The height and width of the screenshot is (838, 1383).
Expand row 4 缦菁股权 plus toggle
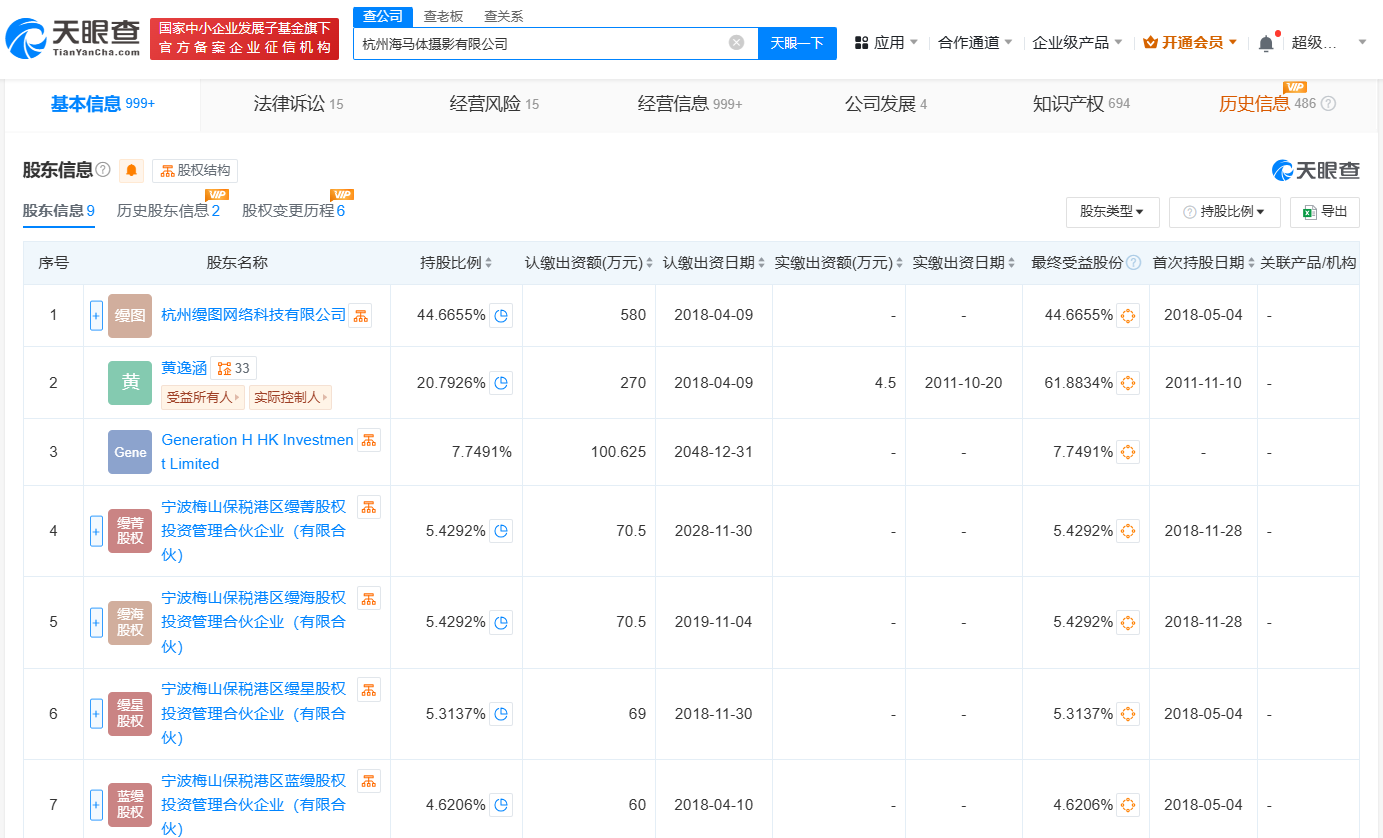point(96,531)
